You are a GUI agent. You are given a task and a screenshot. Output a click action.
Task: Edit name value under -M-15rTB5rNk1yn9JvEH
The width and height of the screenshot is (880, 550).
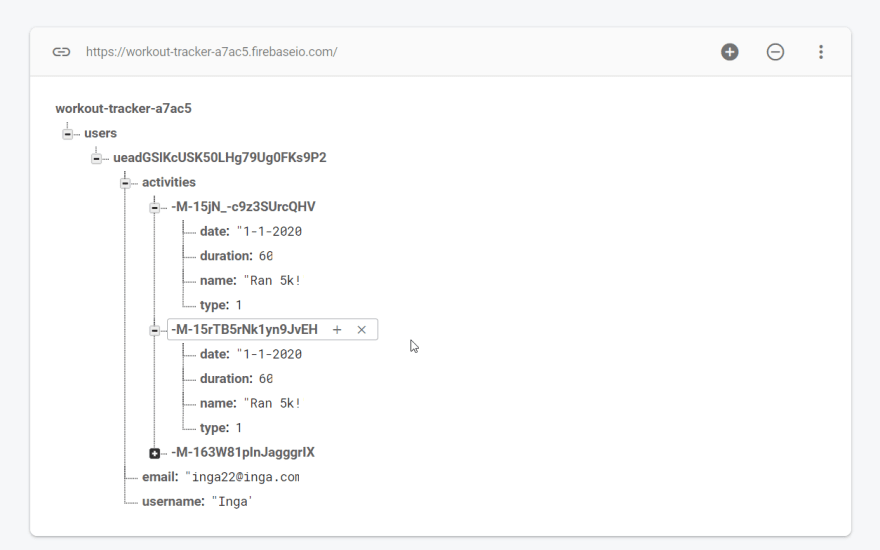(272, 404)
